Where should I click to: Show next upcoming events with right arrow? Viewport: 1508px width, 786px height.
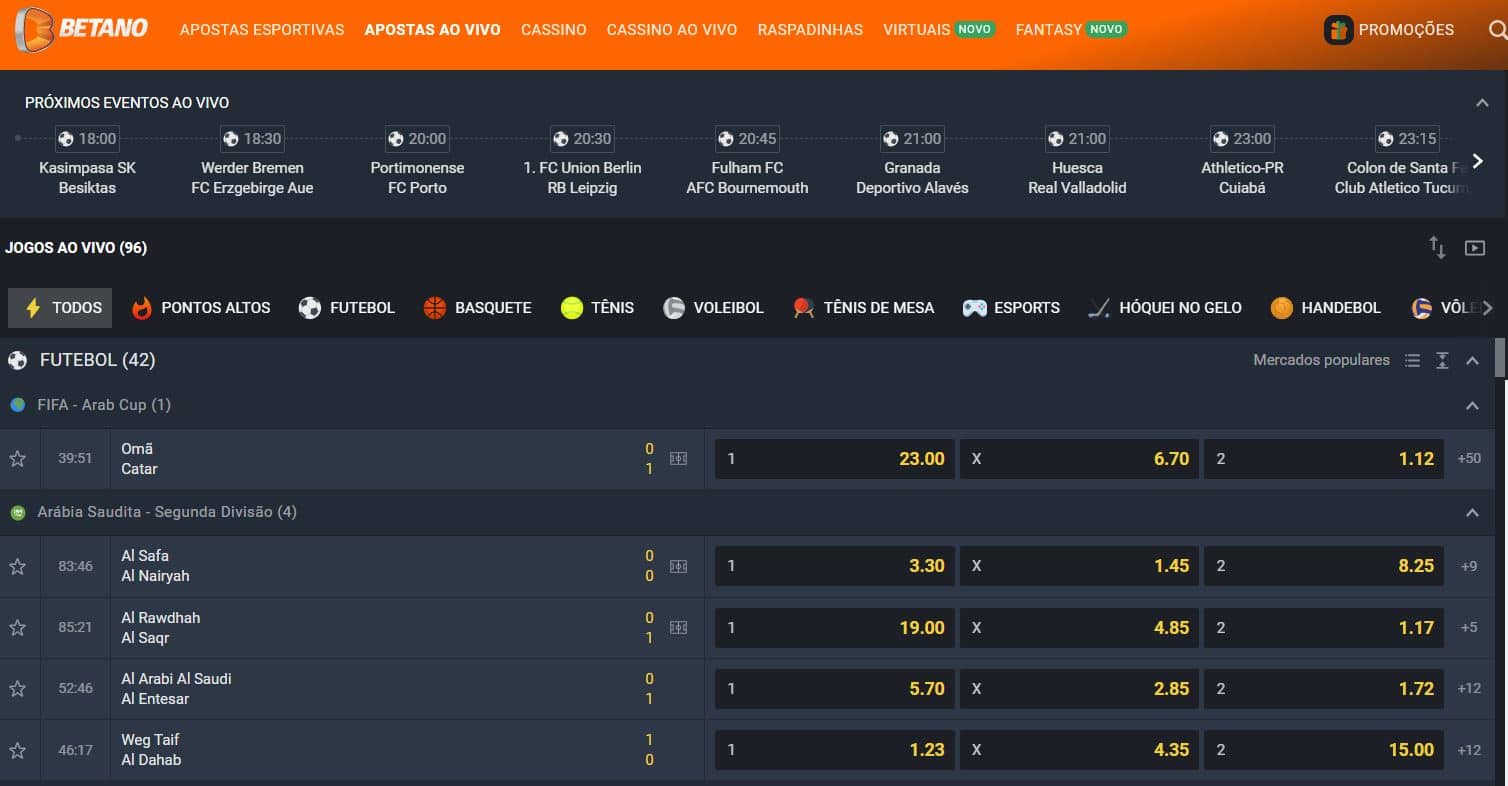1478,161
